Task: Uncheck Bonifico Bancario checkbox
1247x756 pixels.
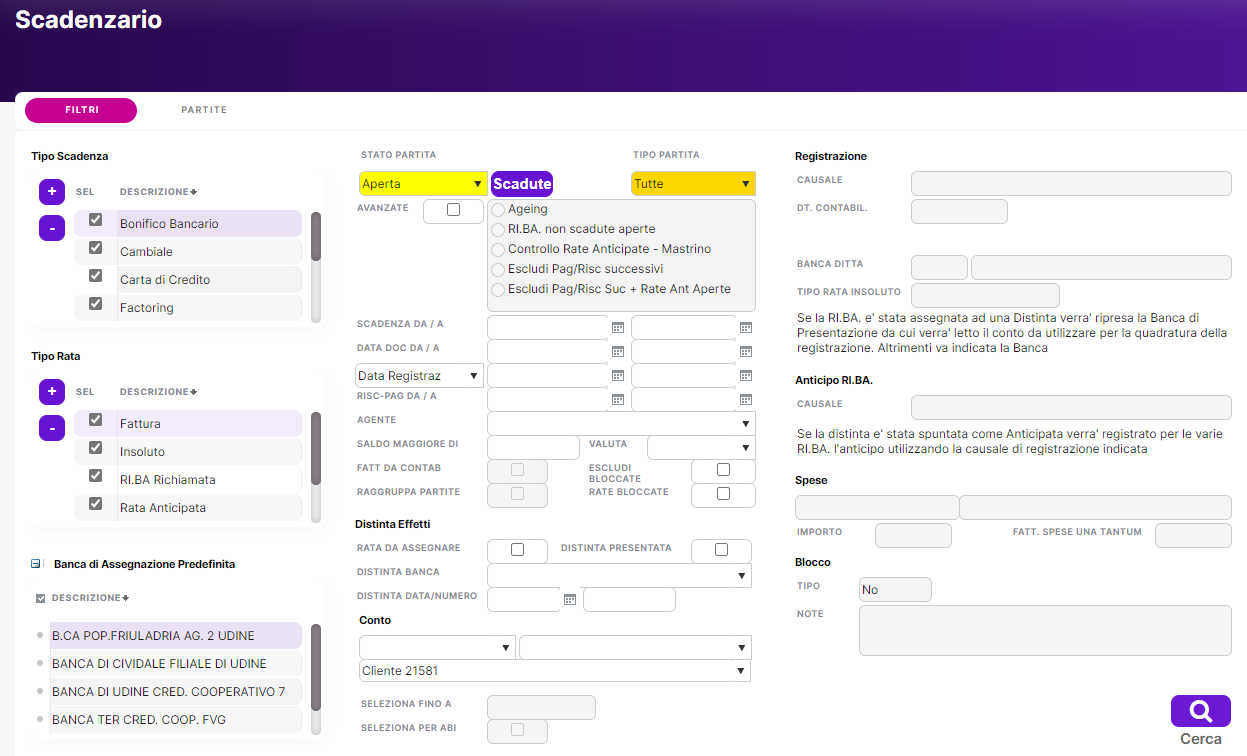Action: pos(96,220)
